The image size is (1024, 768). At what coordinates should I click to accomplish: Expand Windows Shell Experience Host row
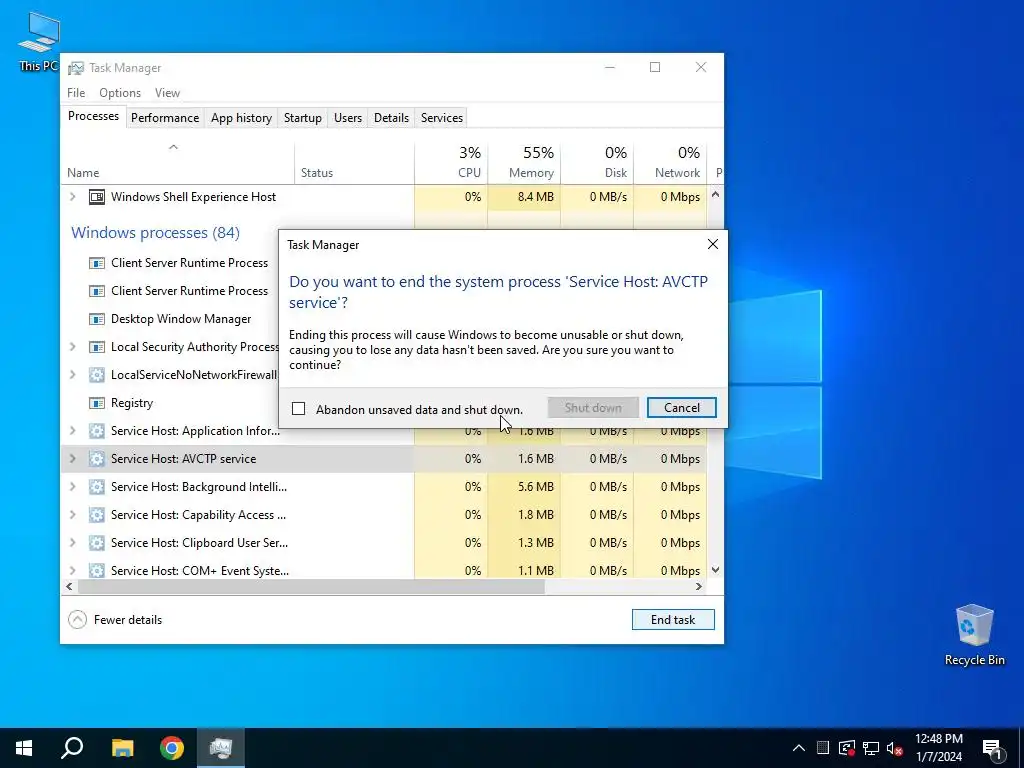72,197
